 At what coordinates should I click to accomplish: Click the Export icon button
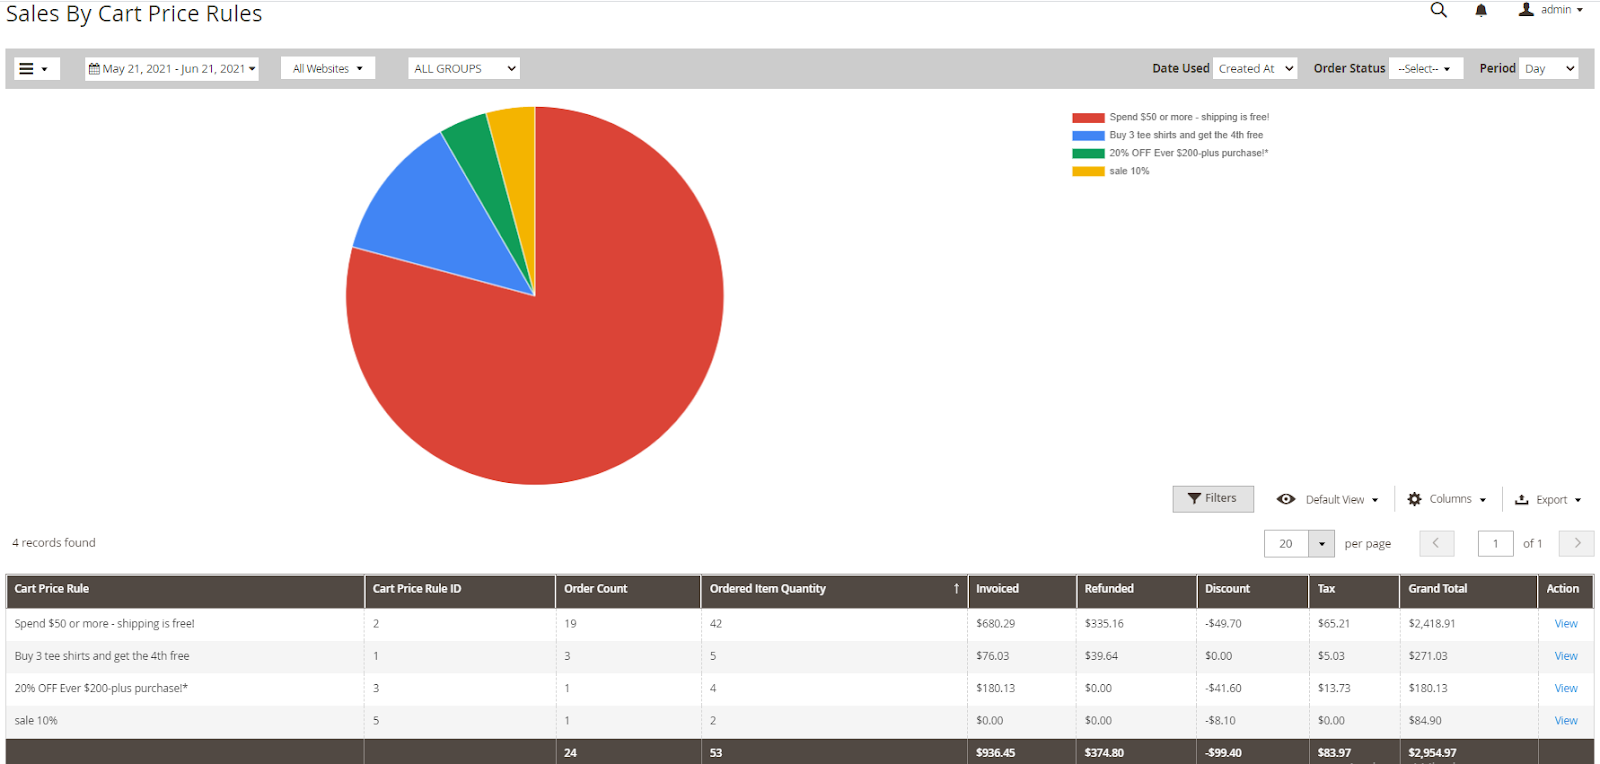click(x=1547, y=499)
